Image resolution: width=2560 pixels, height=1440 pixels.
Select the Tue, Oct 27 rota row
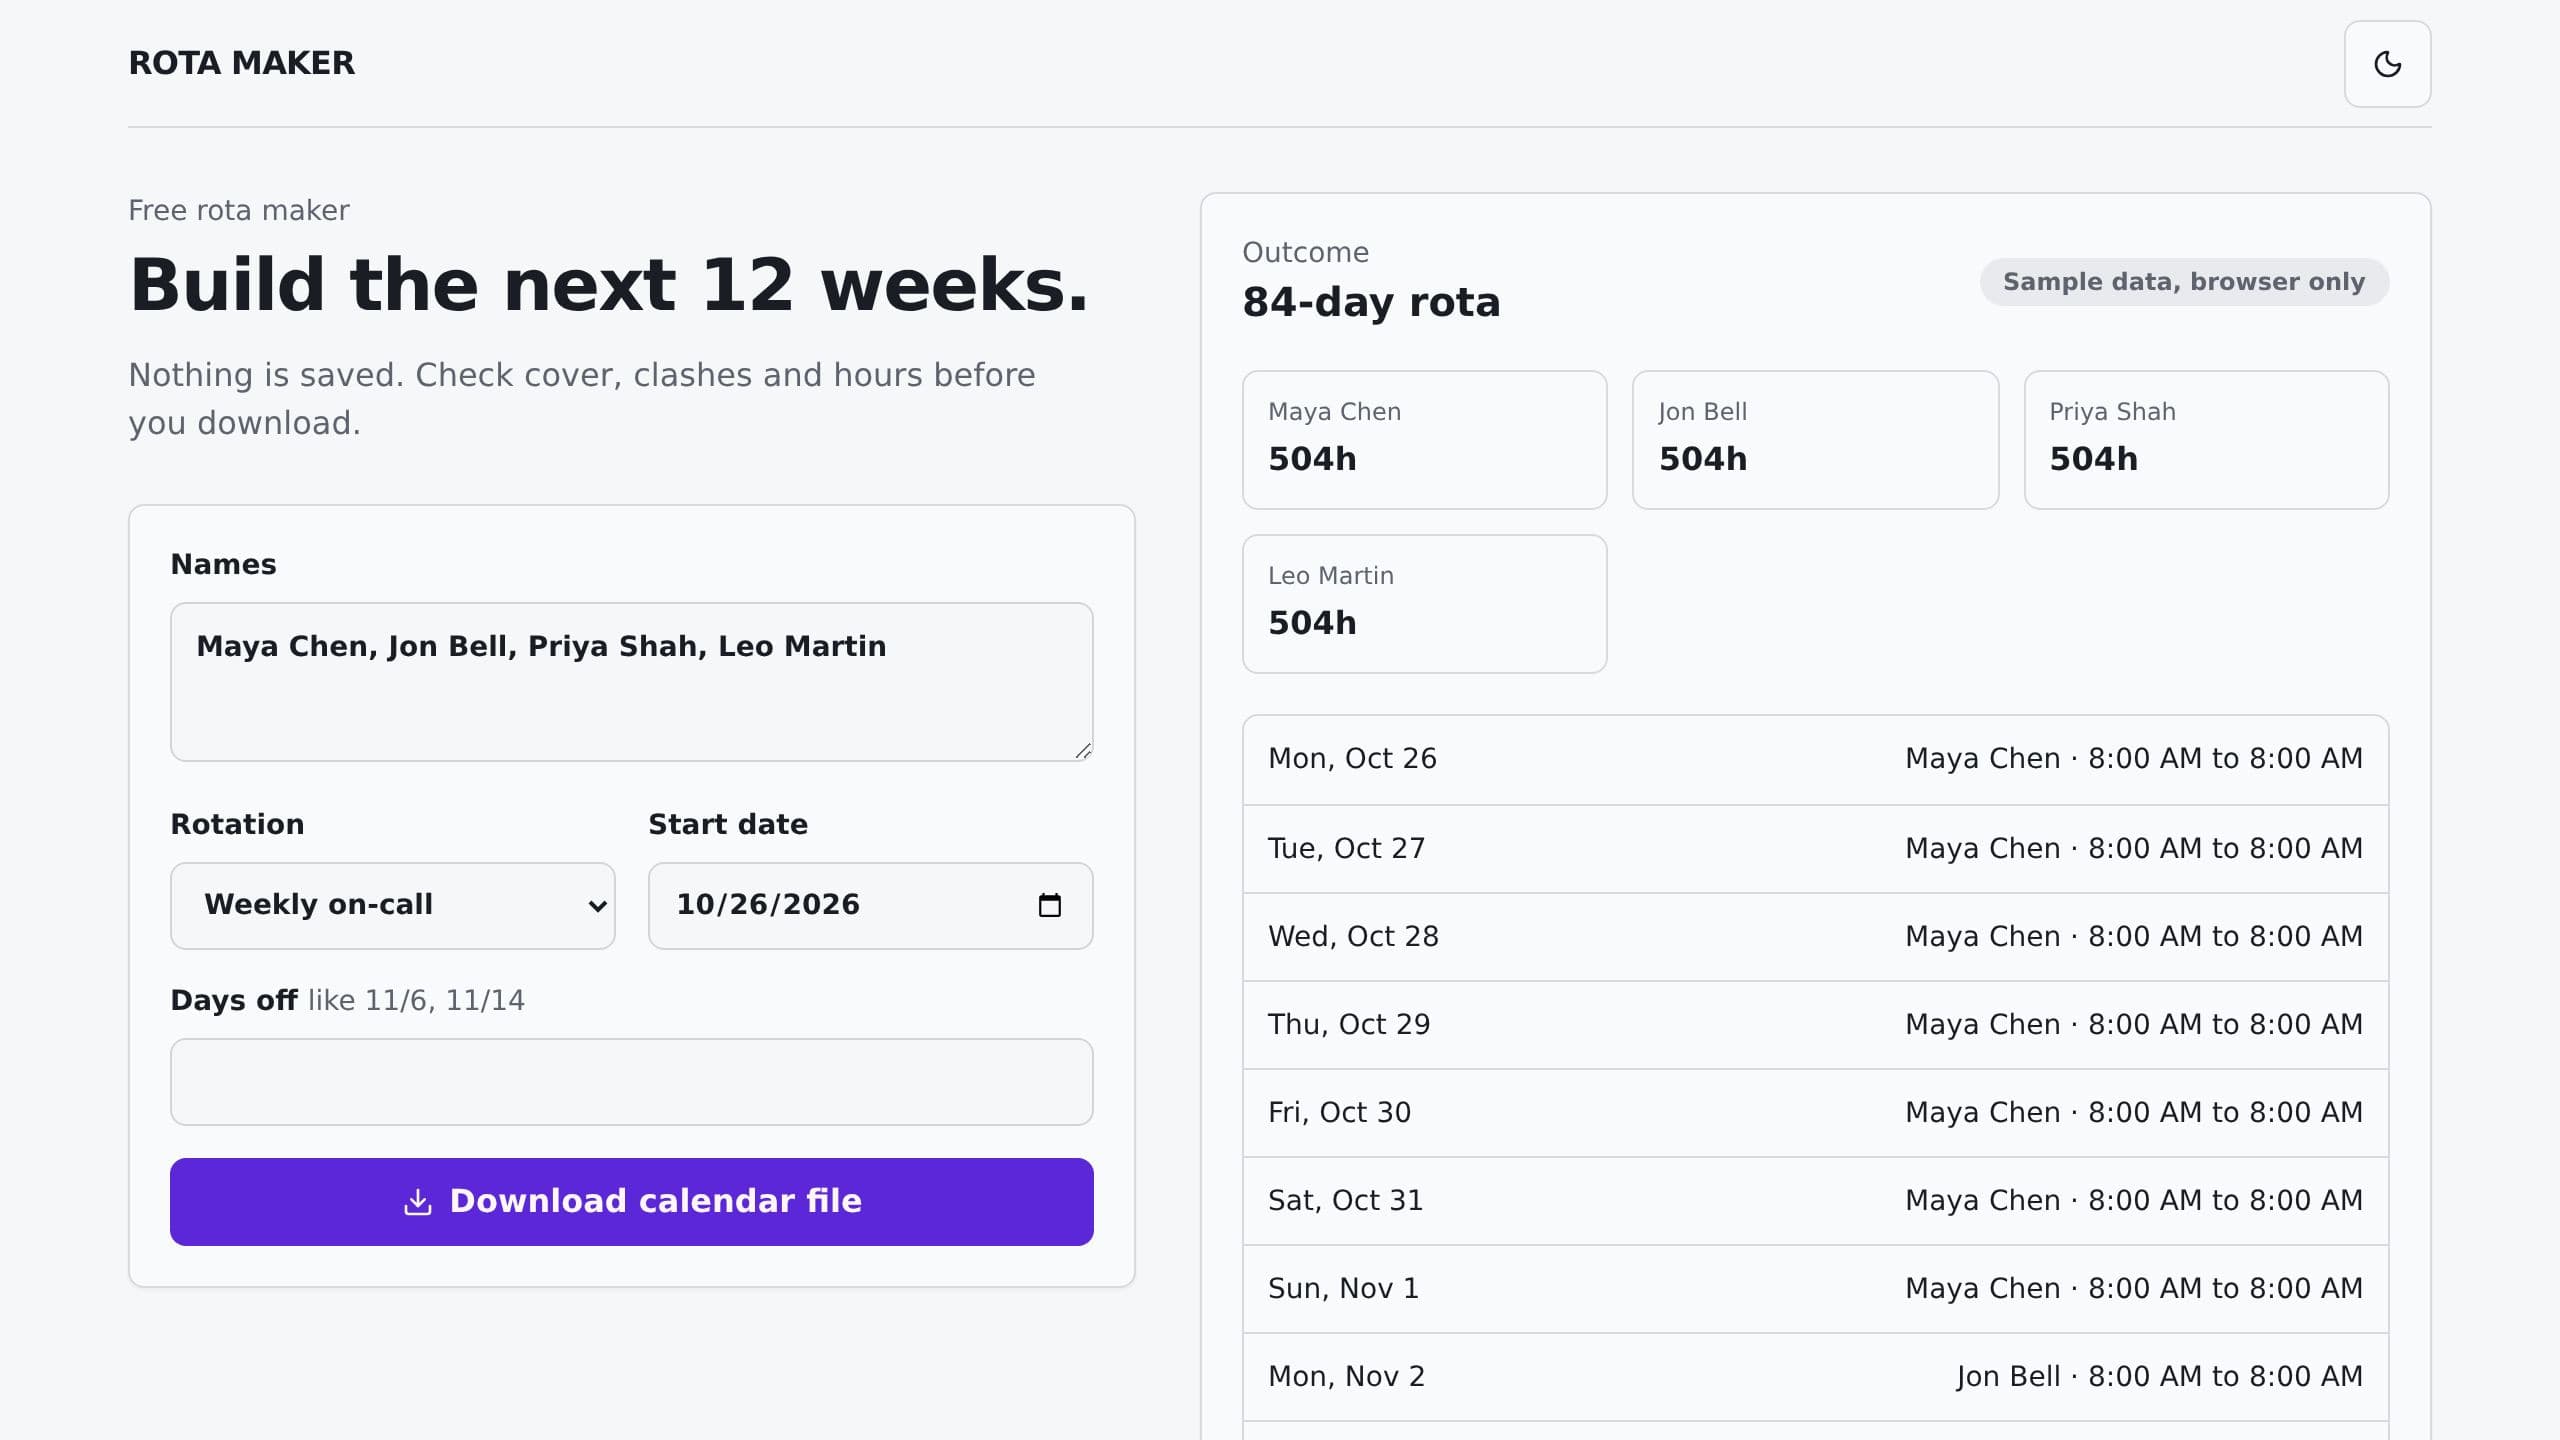point(1815,849)
